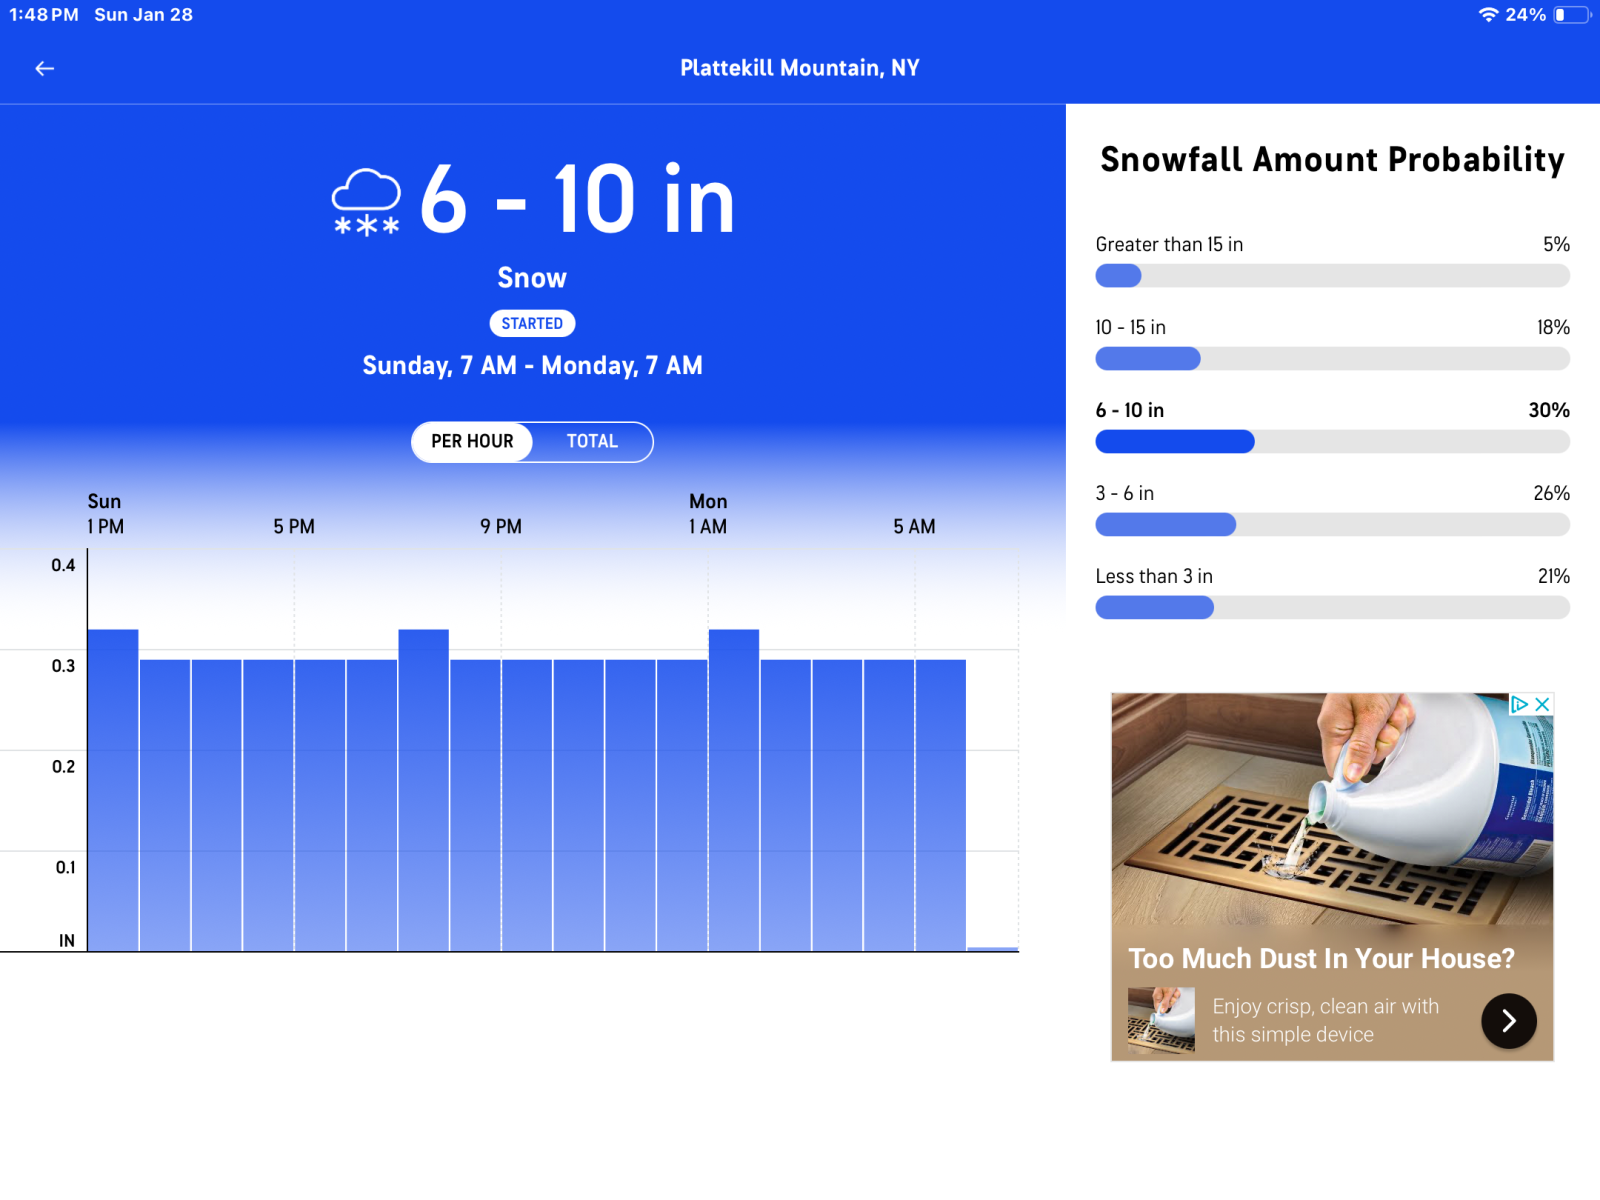Viewport: 1600px width, 1200px height.
Task: Tap the back arrow icon
Action: [x=44, y=68]
